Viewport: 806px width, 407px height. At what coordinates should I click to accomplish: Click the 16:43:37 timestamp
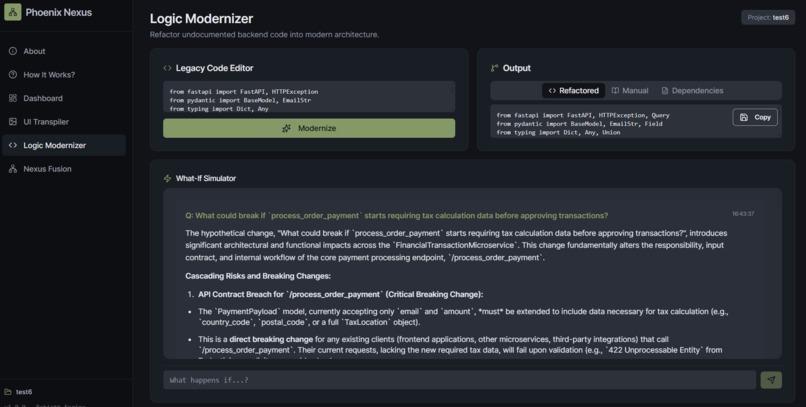click(x=743, y=214)
